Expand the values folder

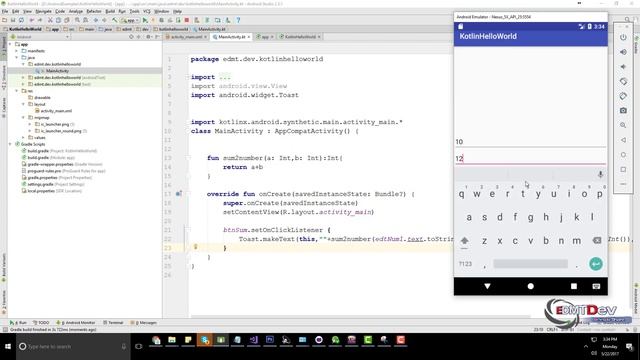point(23,138)
